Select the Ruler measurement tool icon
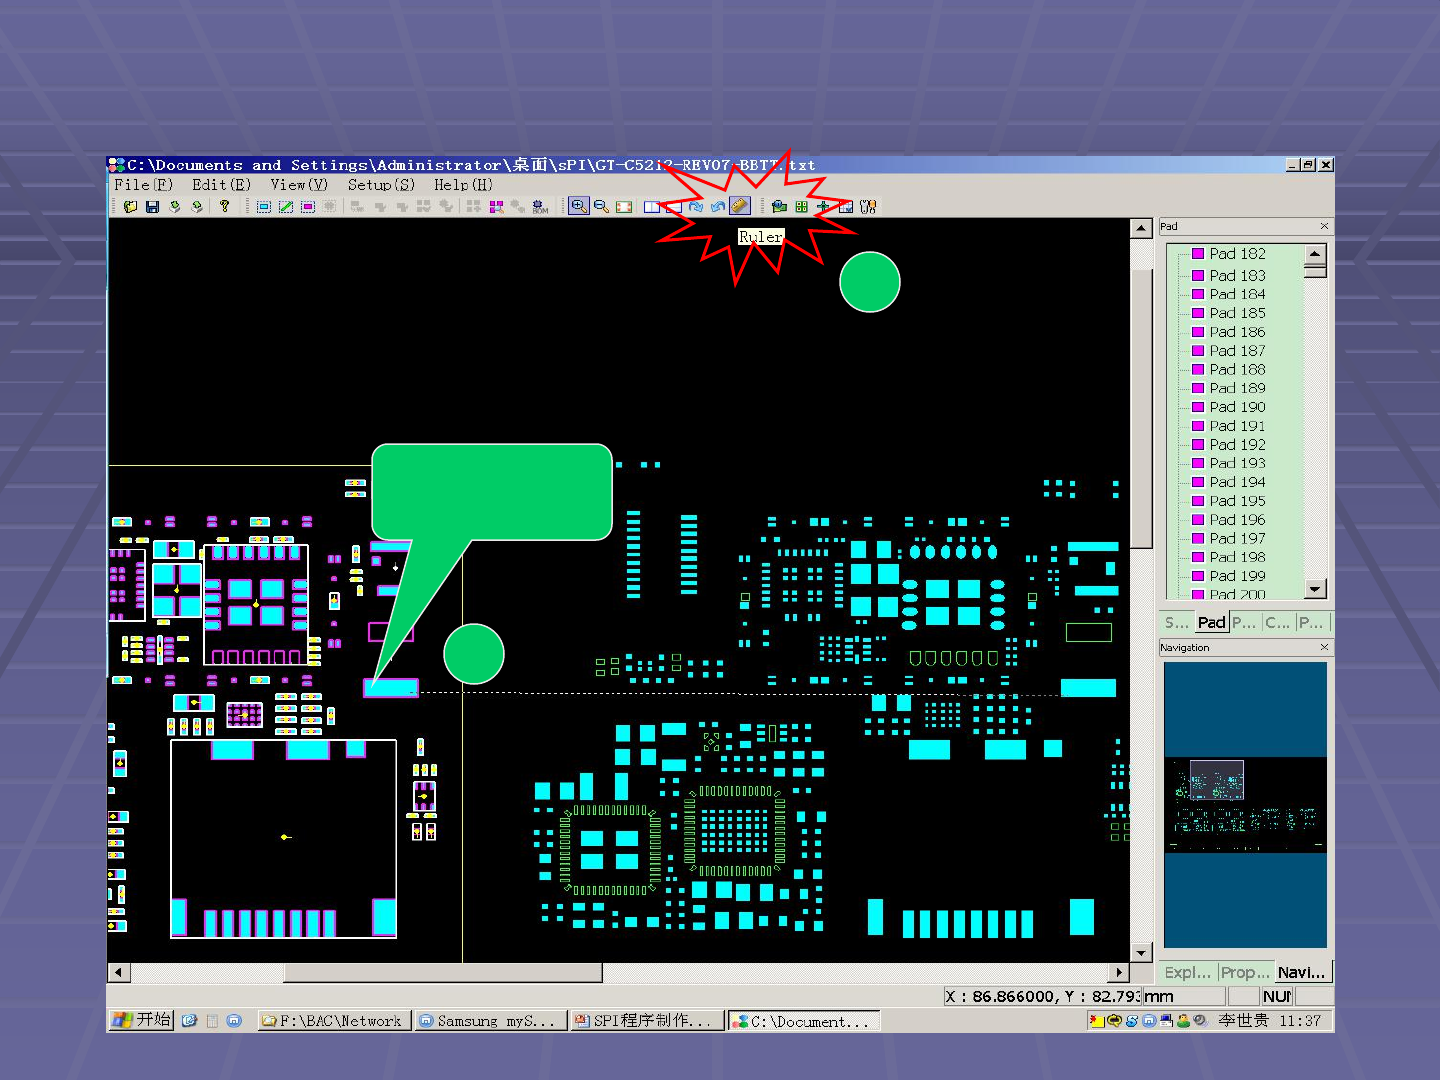The width and height of the screenshot is (1440, 1080). coord(740,206)
